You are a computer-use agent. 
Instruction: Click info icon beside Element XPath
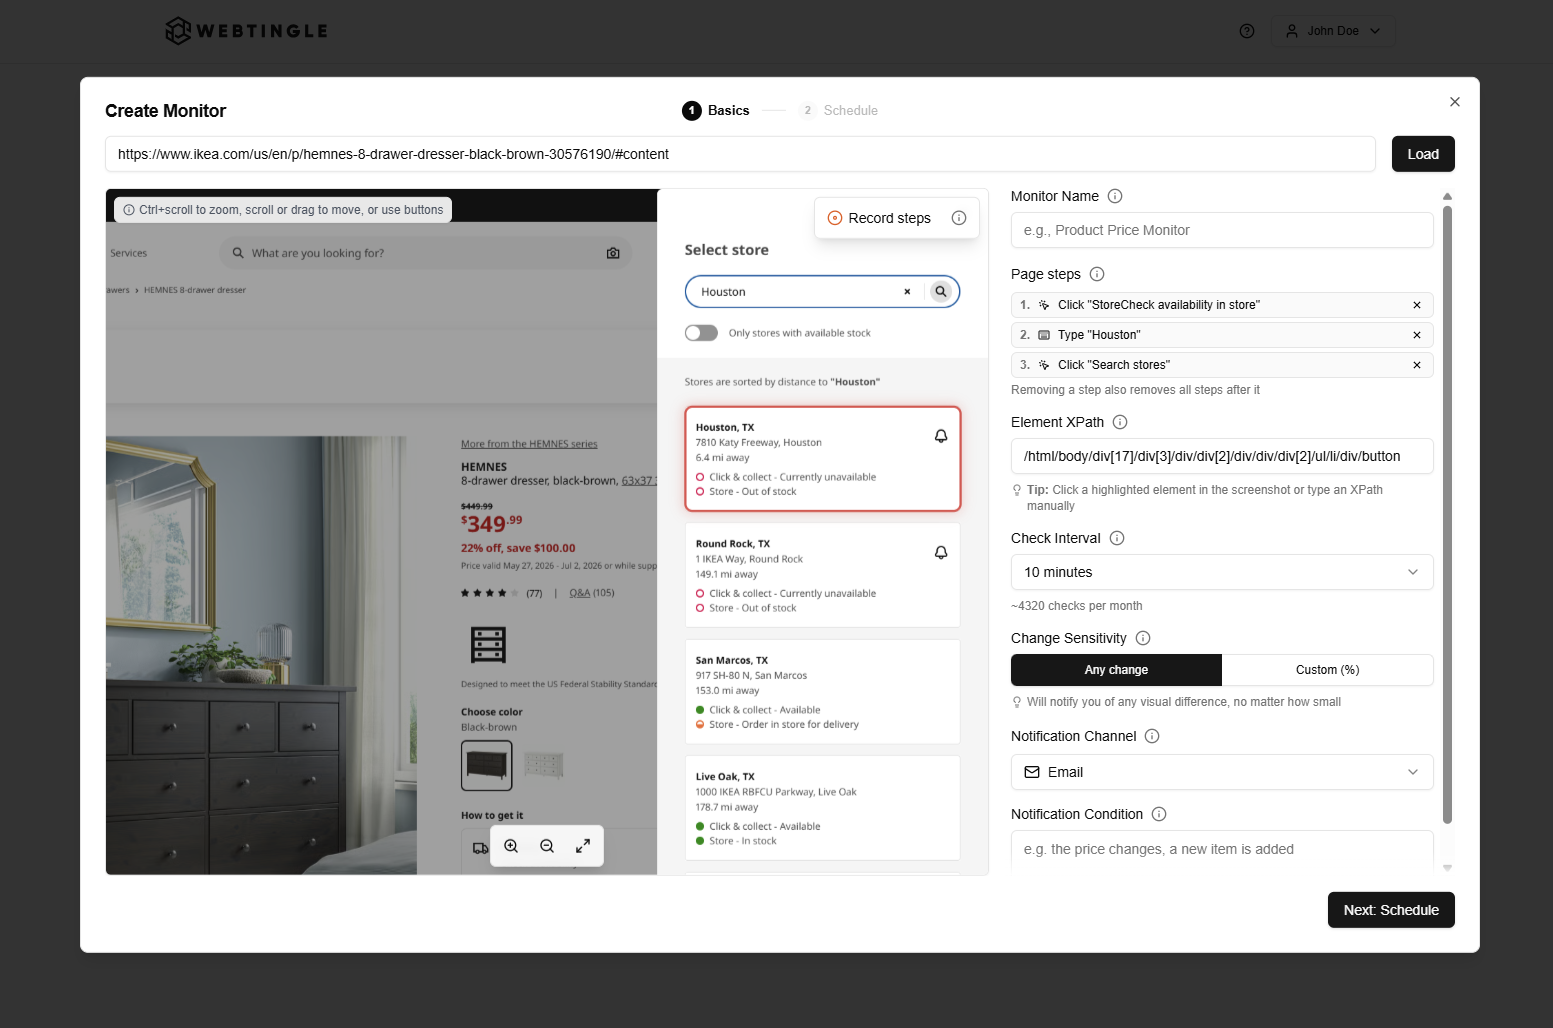click(1120, 422)
